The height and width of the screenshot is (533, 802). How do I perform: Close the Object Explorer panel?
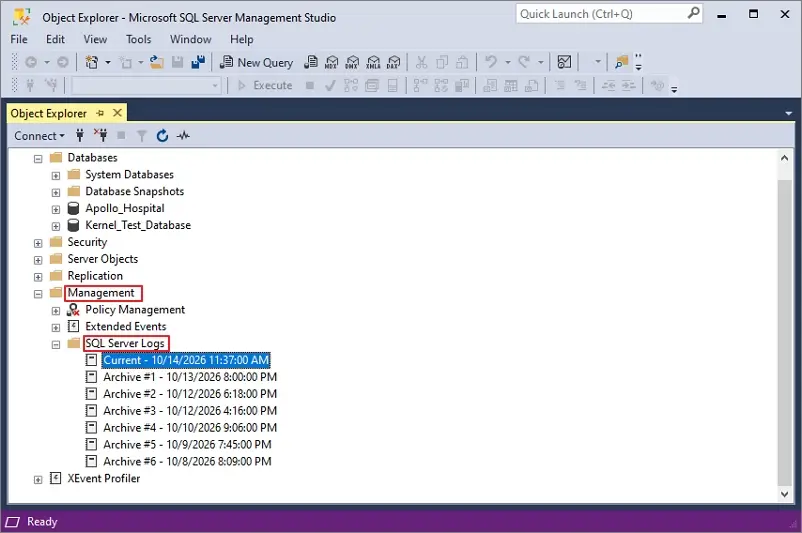(117, 113)
